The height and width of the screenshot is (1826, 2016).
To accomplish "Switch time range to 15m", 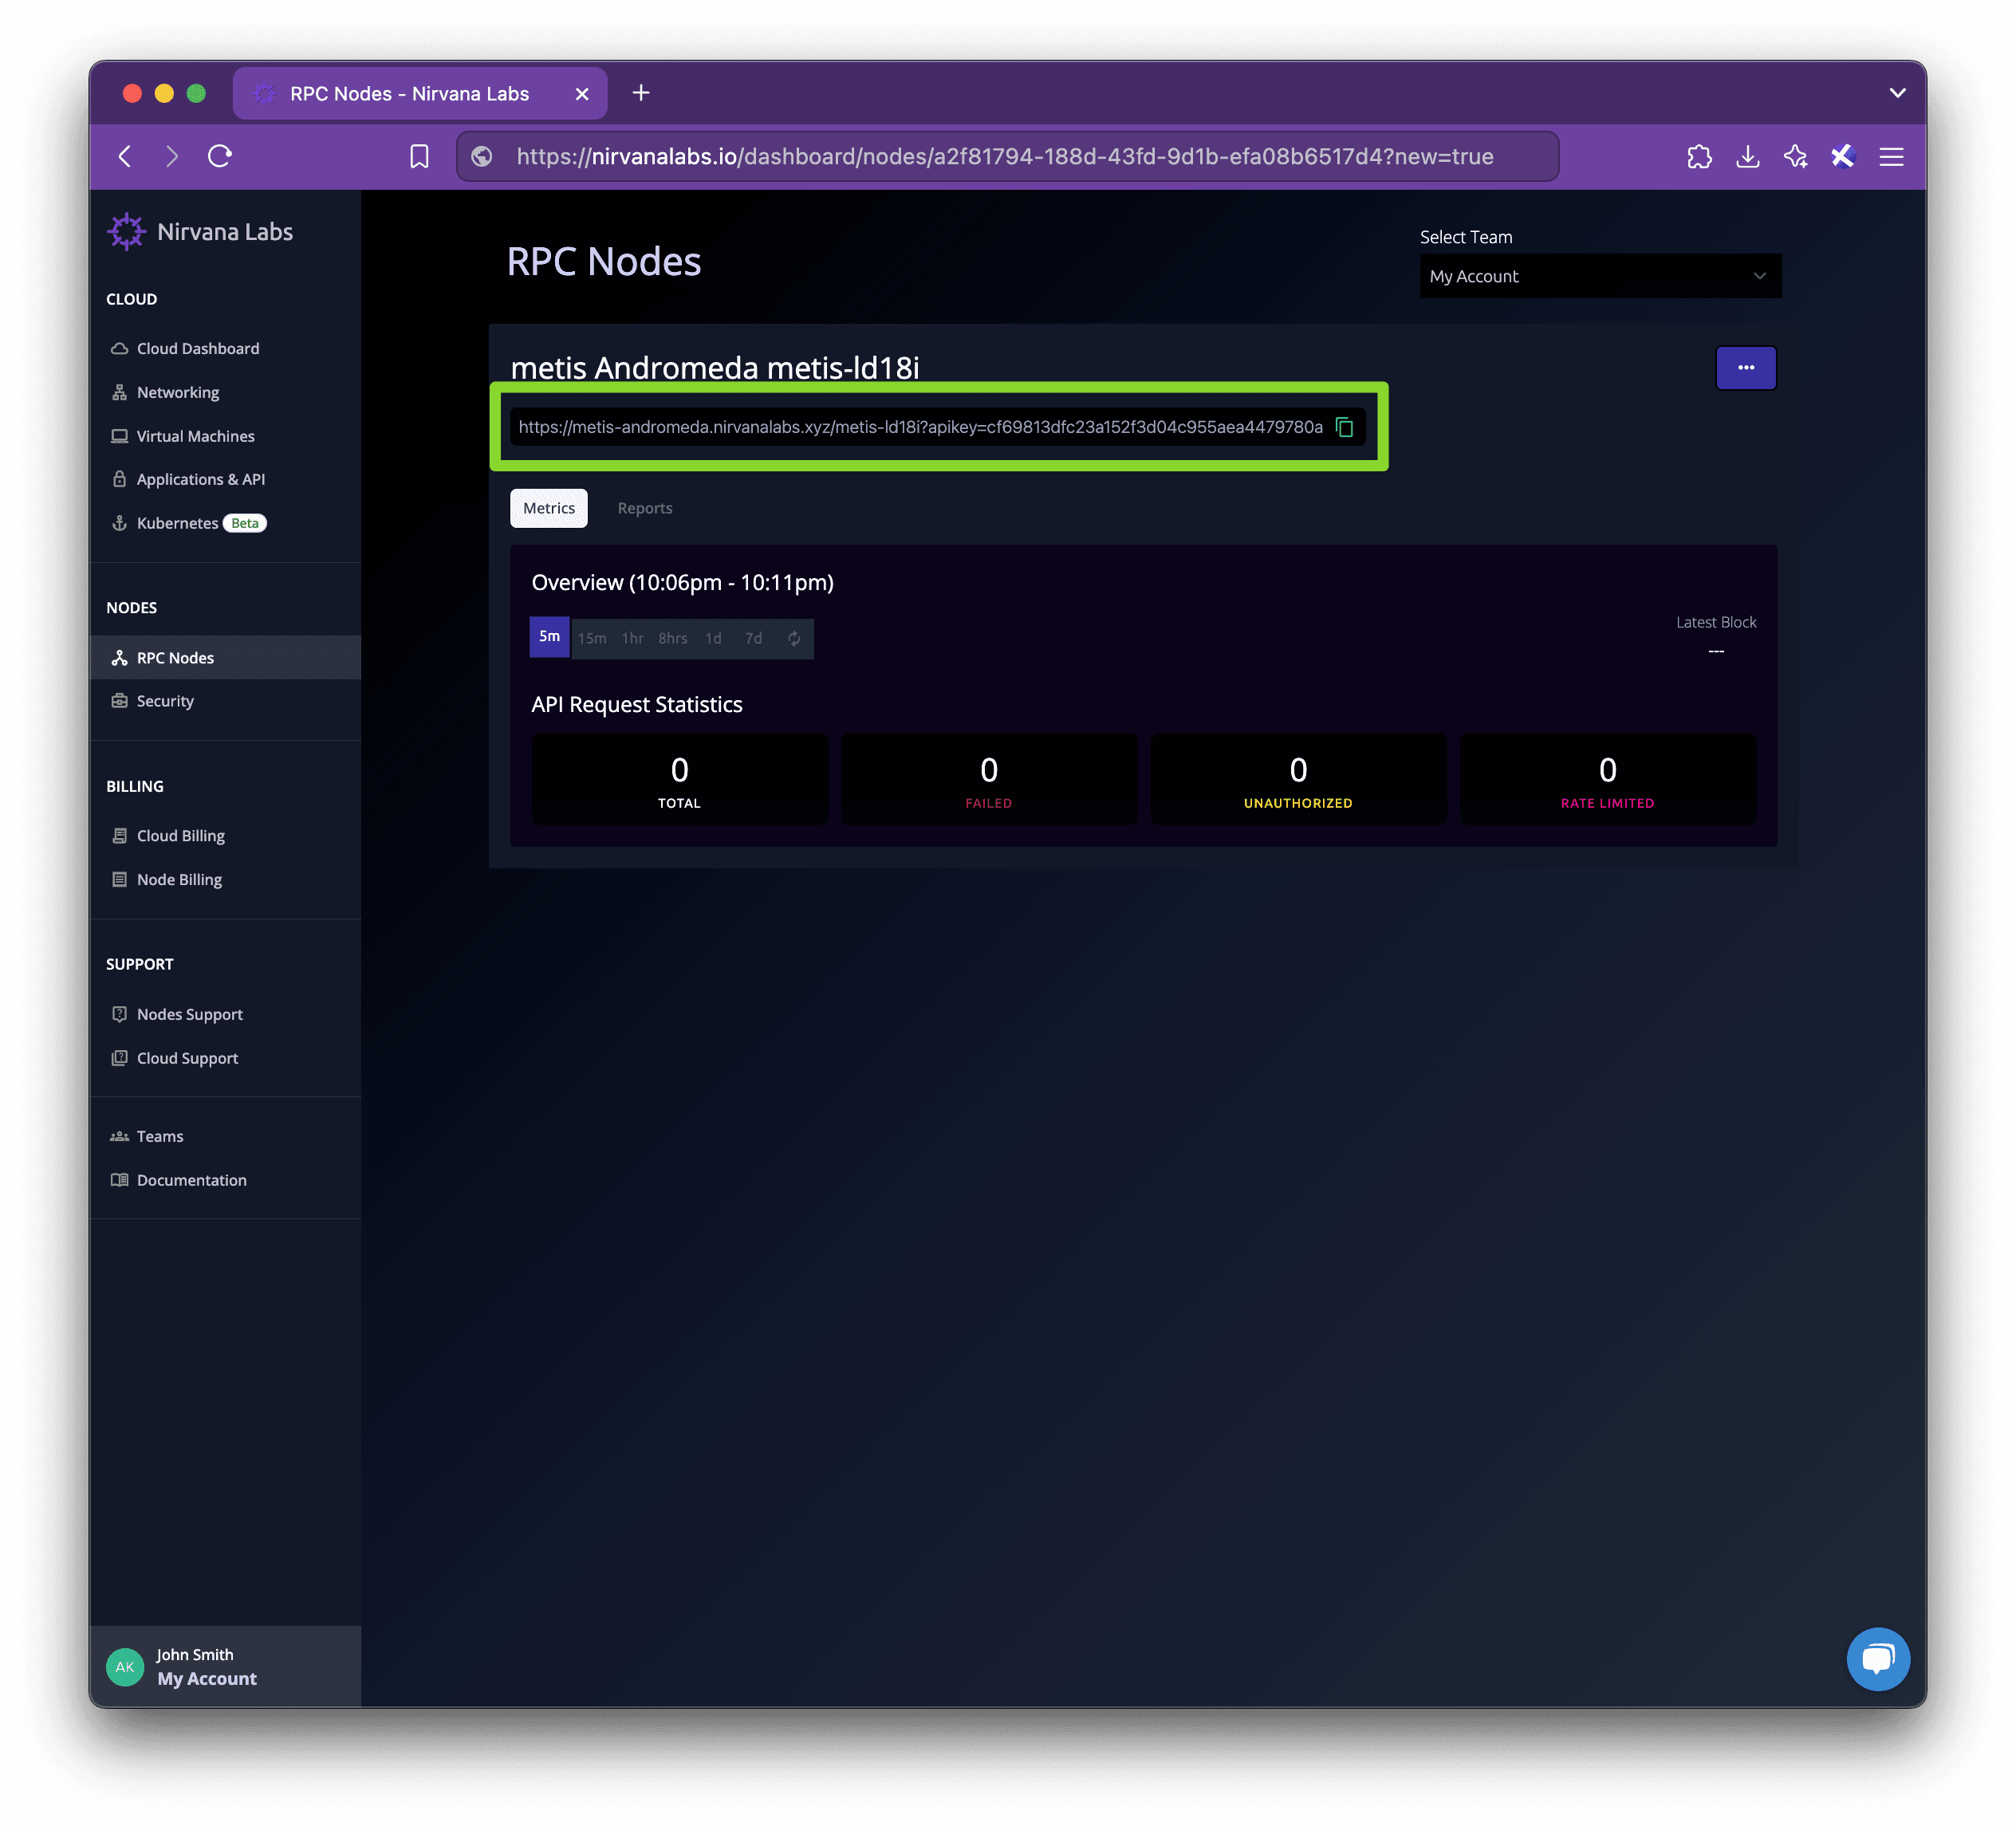I will coord(592,638).
